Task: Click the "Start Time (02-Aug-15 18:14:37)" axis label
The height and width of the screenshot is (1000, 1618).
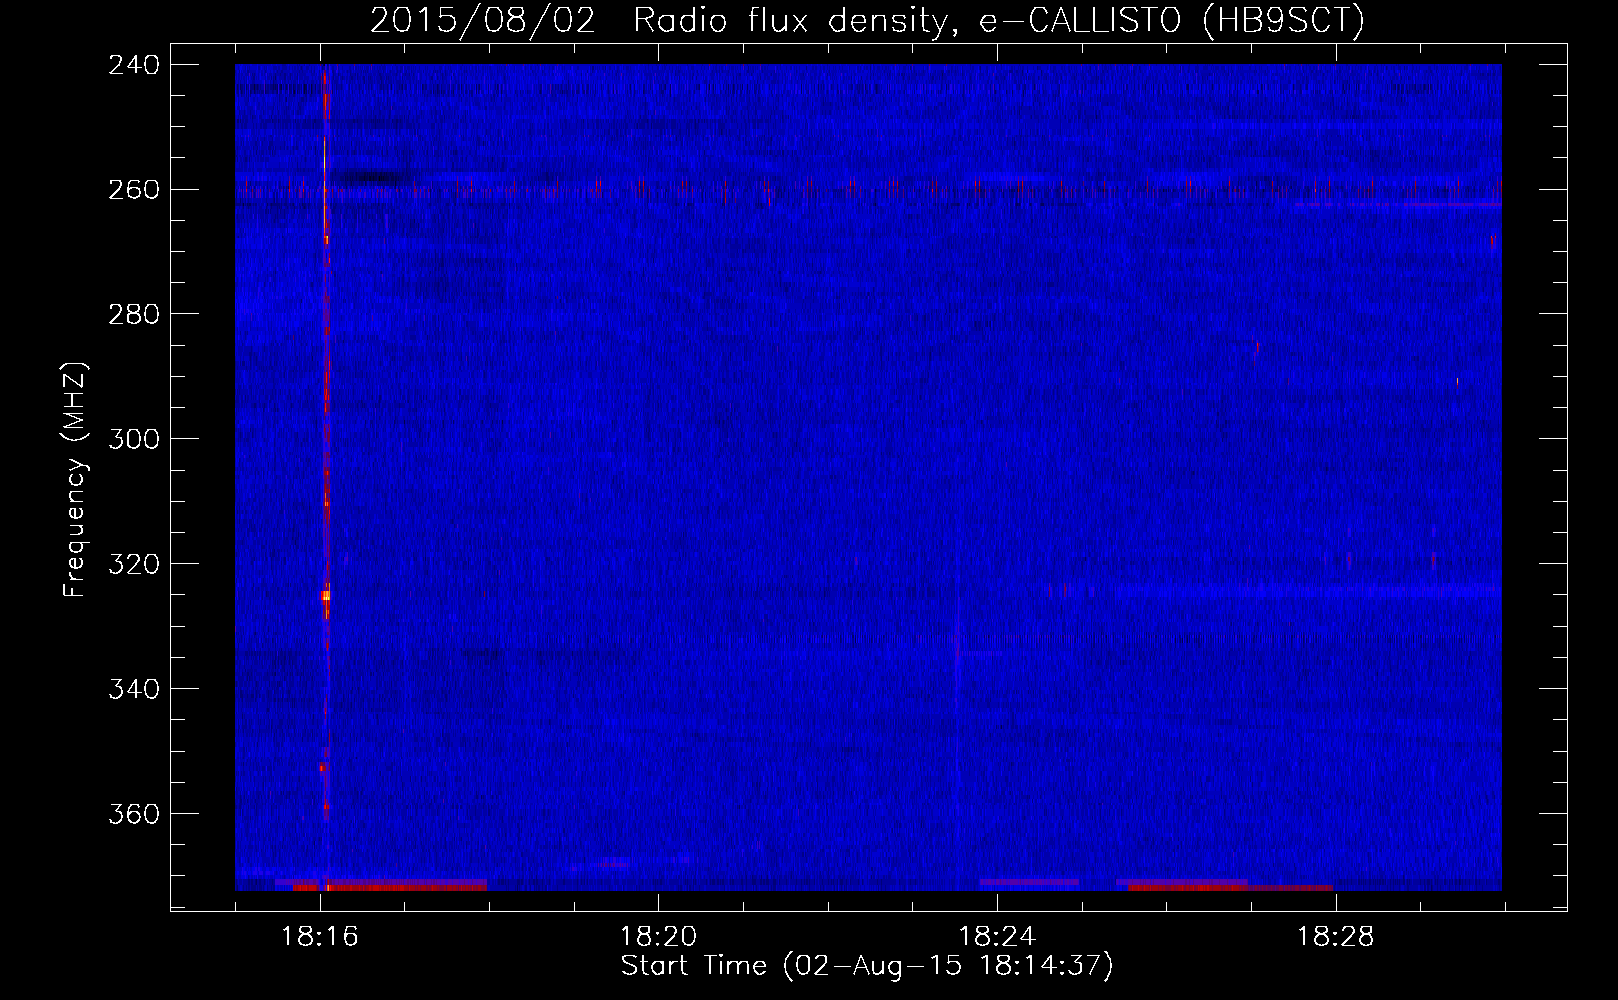Action: (867, 966)
